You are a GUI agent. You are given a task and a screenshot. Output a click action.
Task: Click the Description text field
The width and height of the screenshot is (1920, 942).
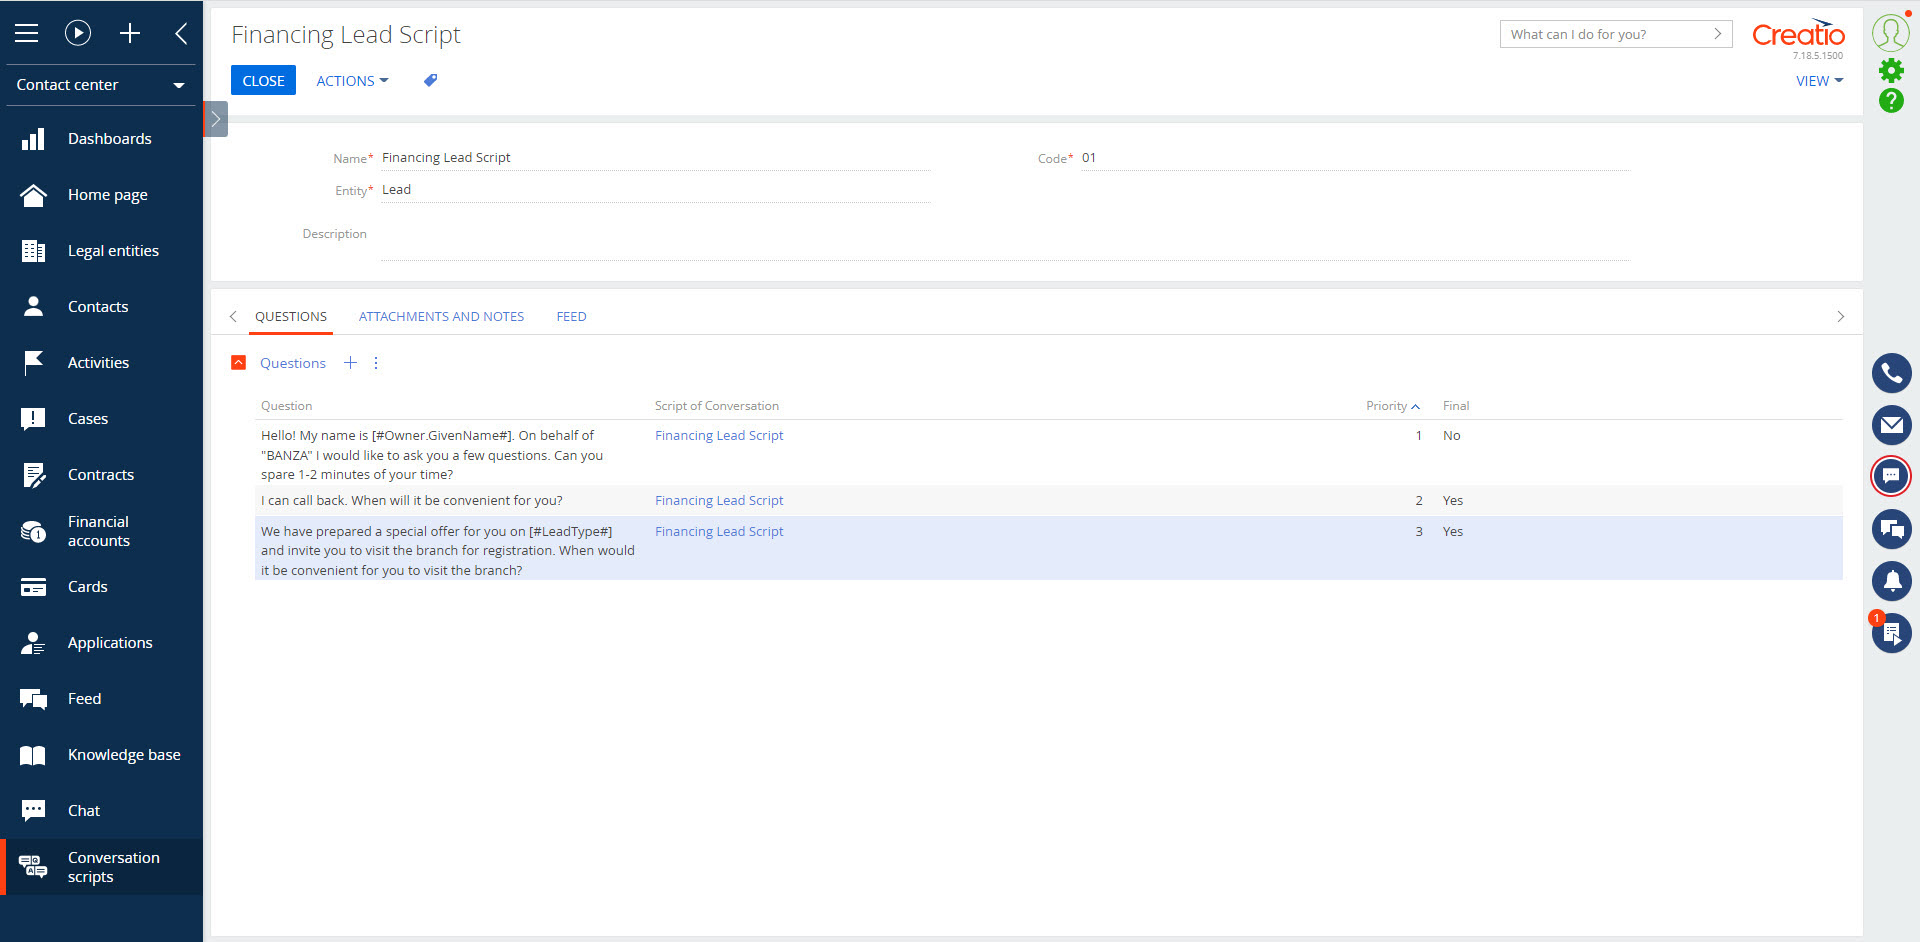pyautogui.click(x=1005, y=241)
